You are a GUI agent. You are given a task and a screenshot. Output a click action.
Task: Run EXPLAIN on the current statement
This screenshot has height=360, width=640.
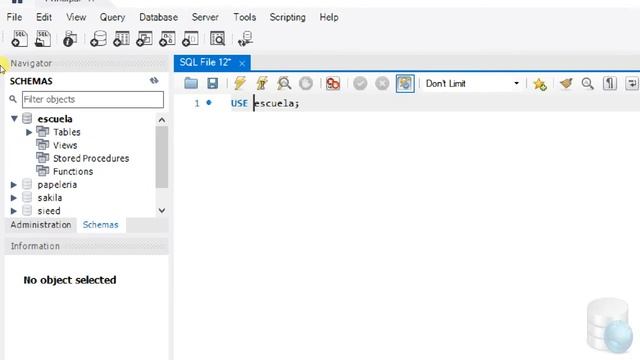pos(284,83)
